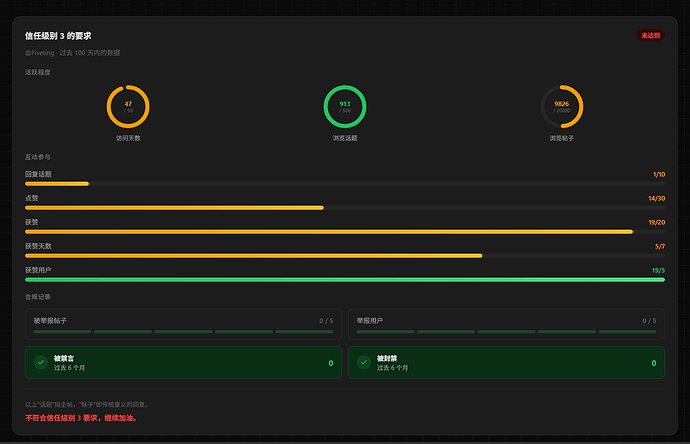
Task: Click the segmented bar in 被举报帖子 card
Action: click(184, 332)
